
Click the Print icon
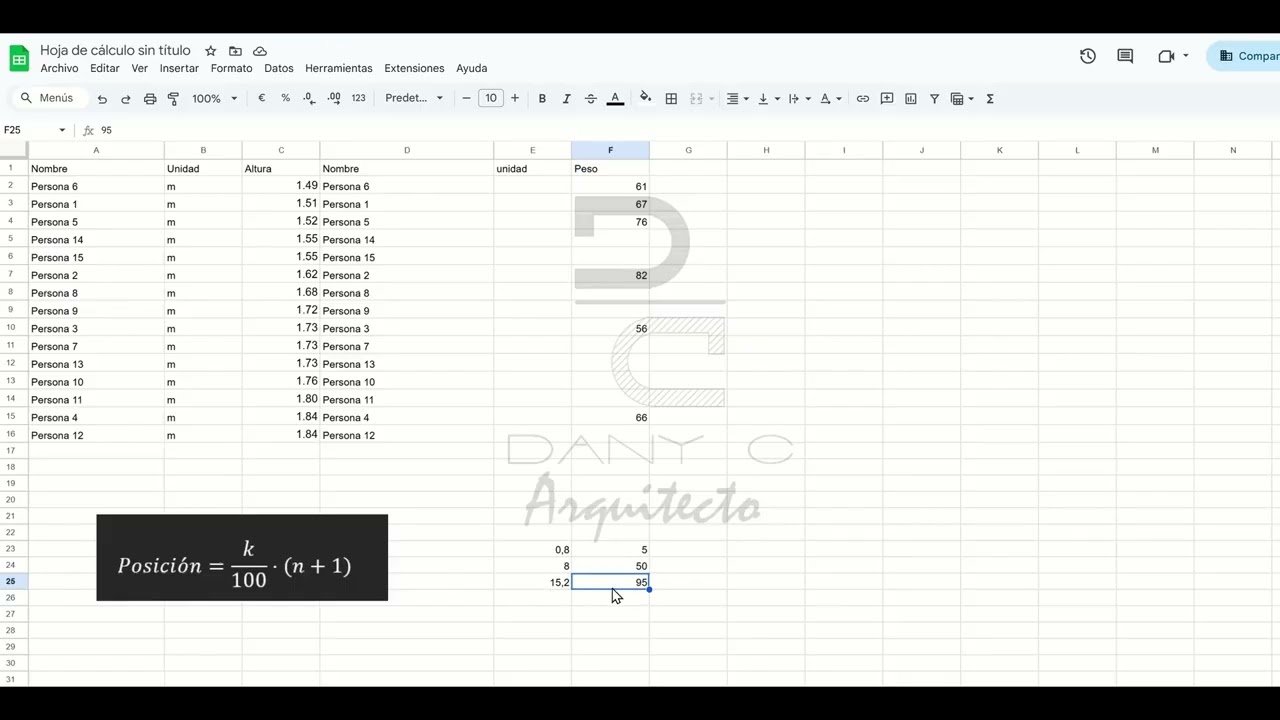click(x=150, y=99)
